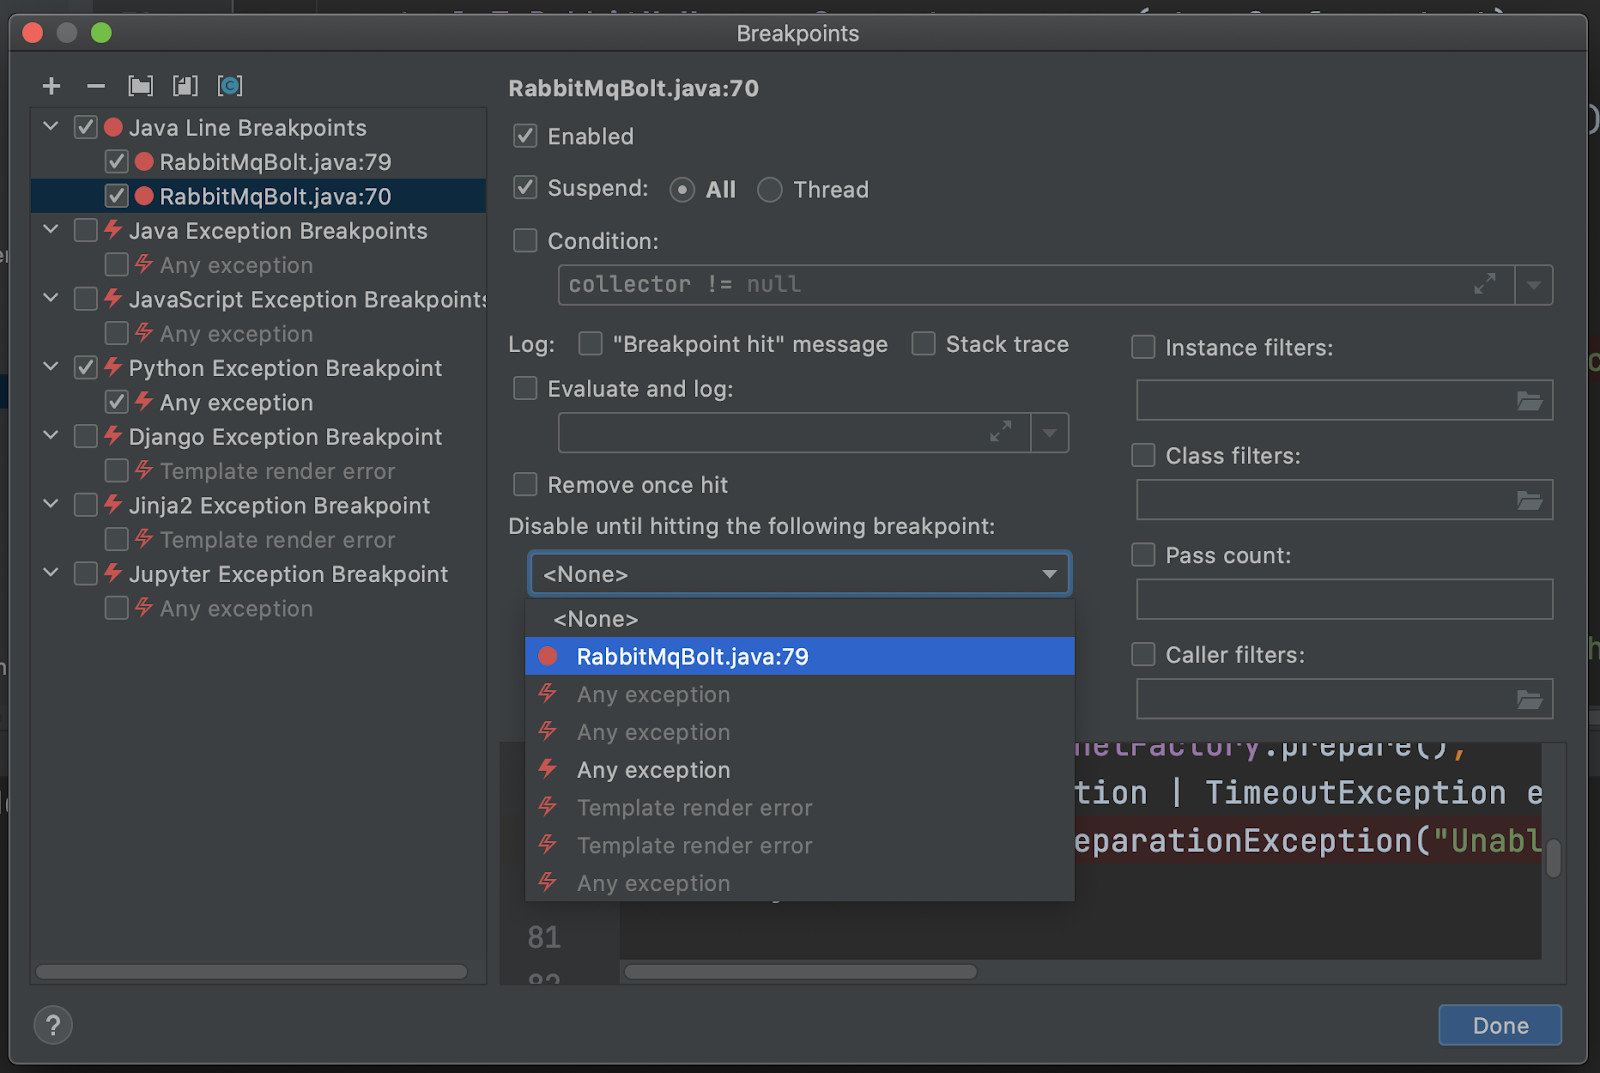
Task: Enable the Condition checkbox
Action: pos(525,241)
